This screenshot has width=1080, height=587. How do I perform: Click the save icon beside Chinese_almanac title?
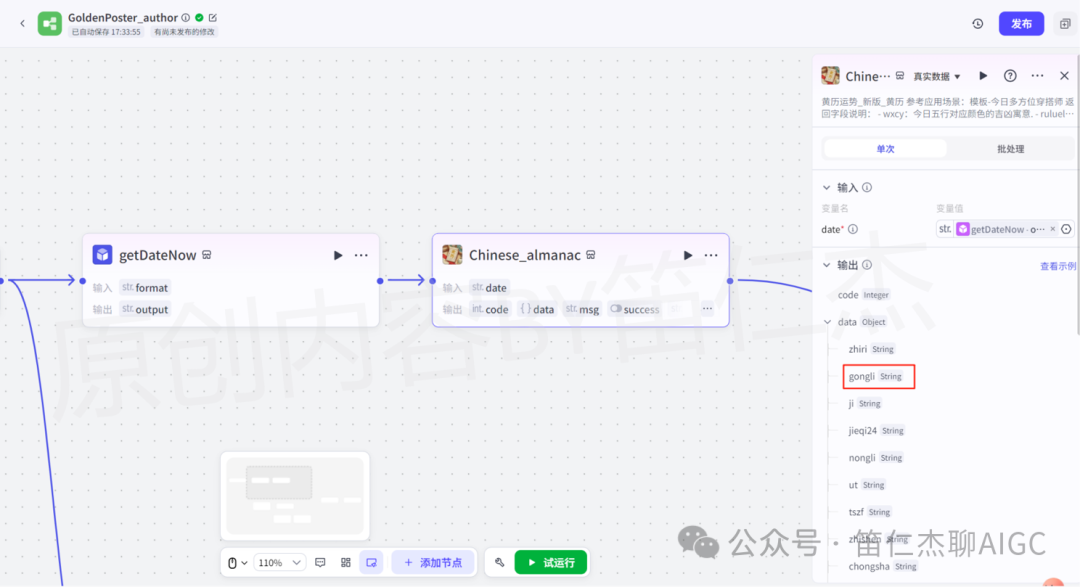point(591,255)
